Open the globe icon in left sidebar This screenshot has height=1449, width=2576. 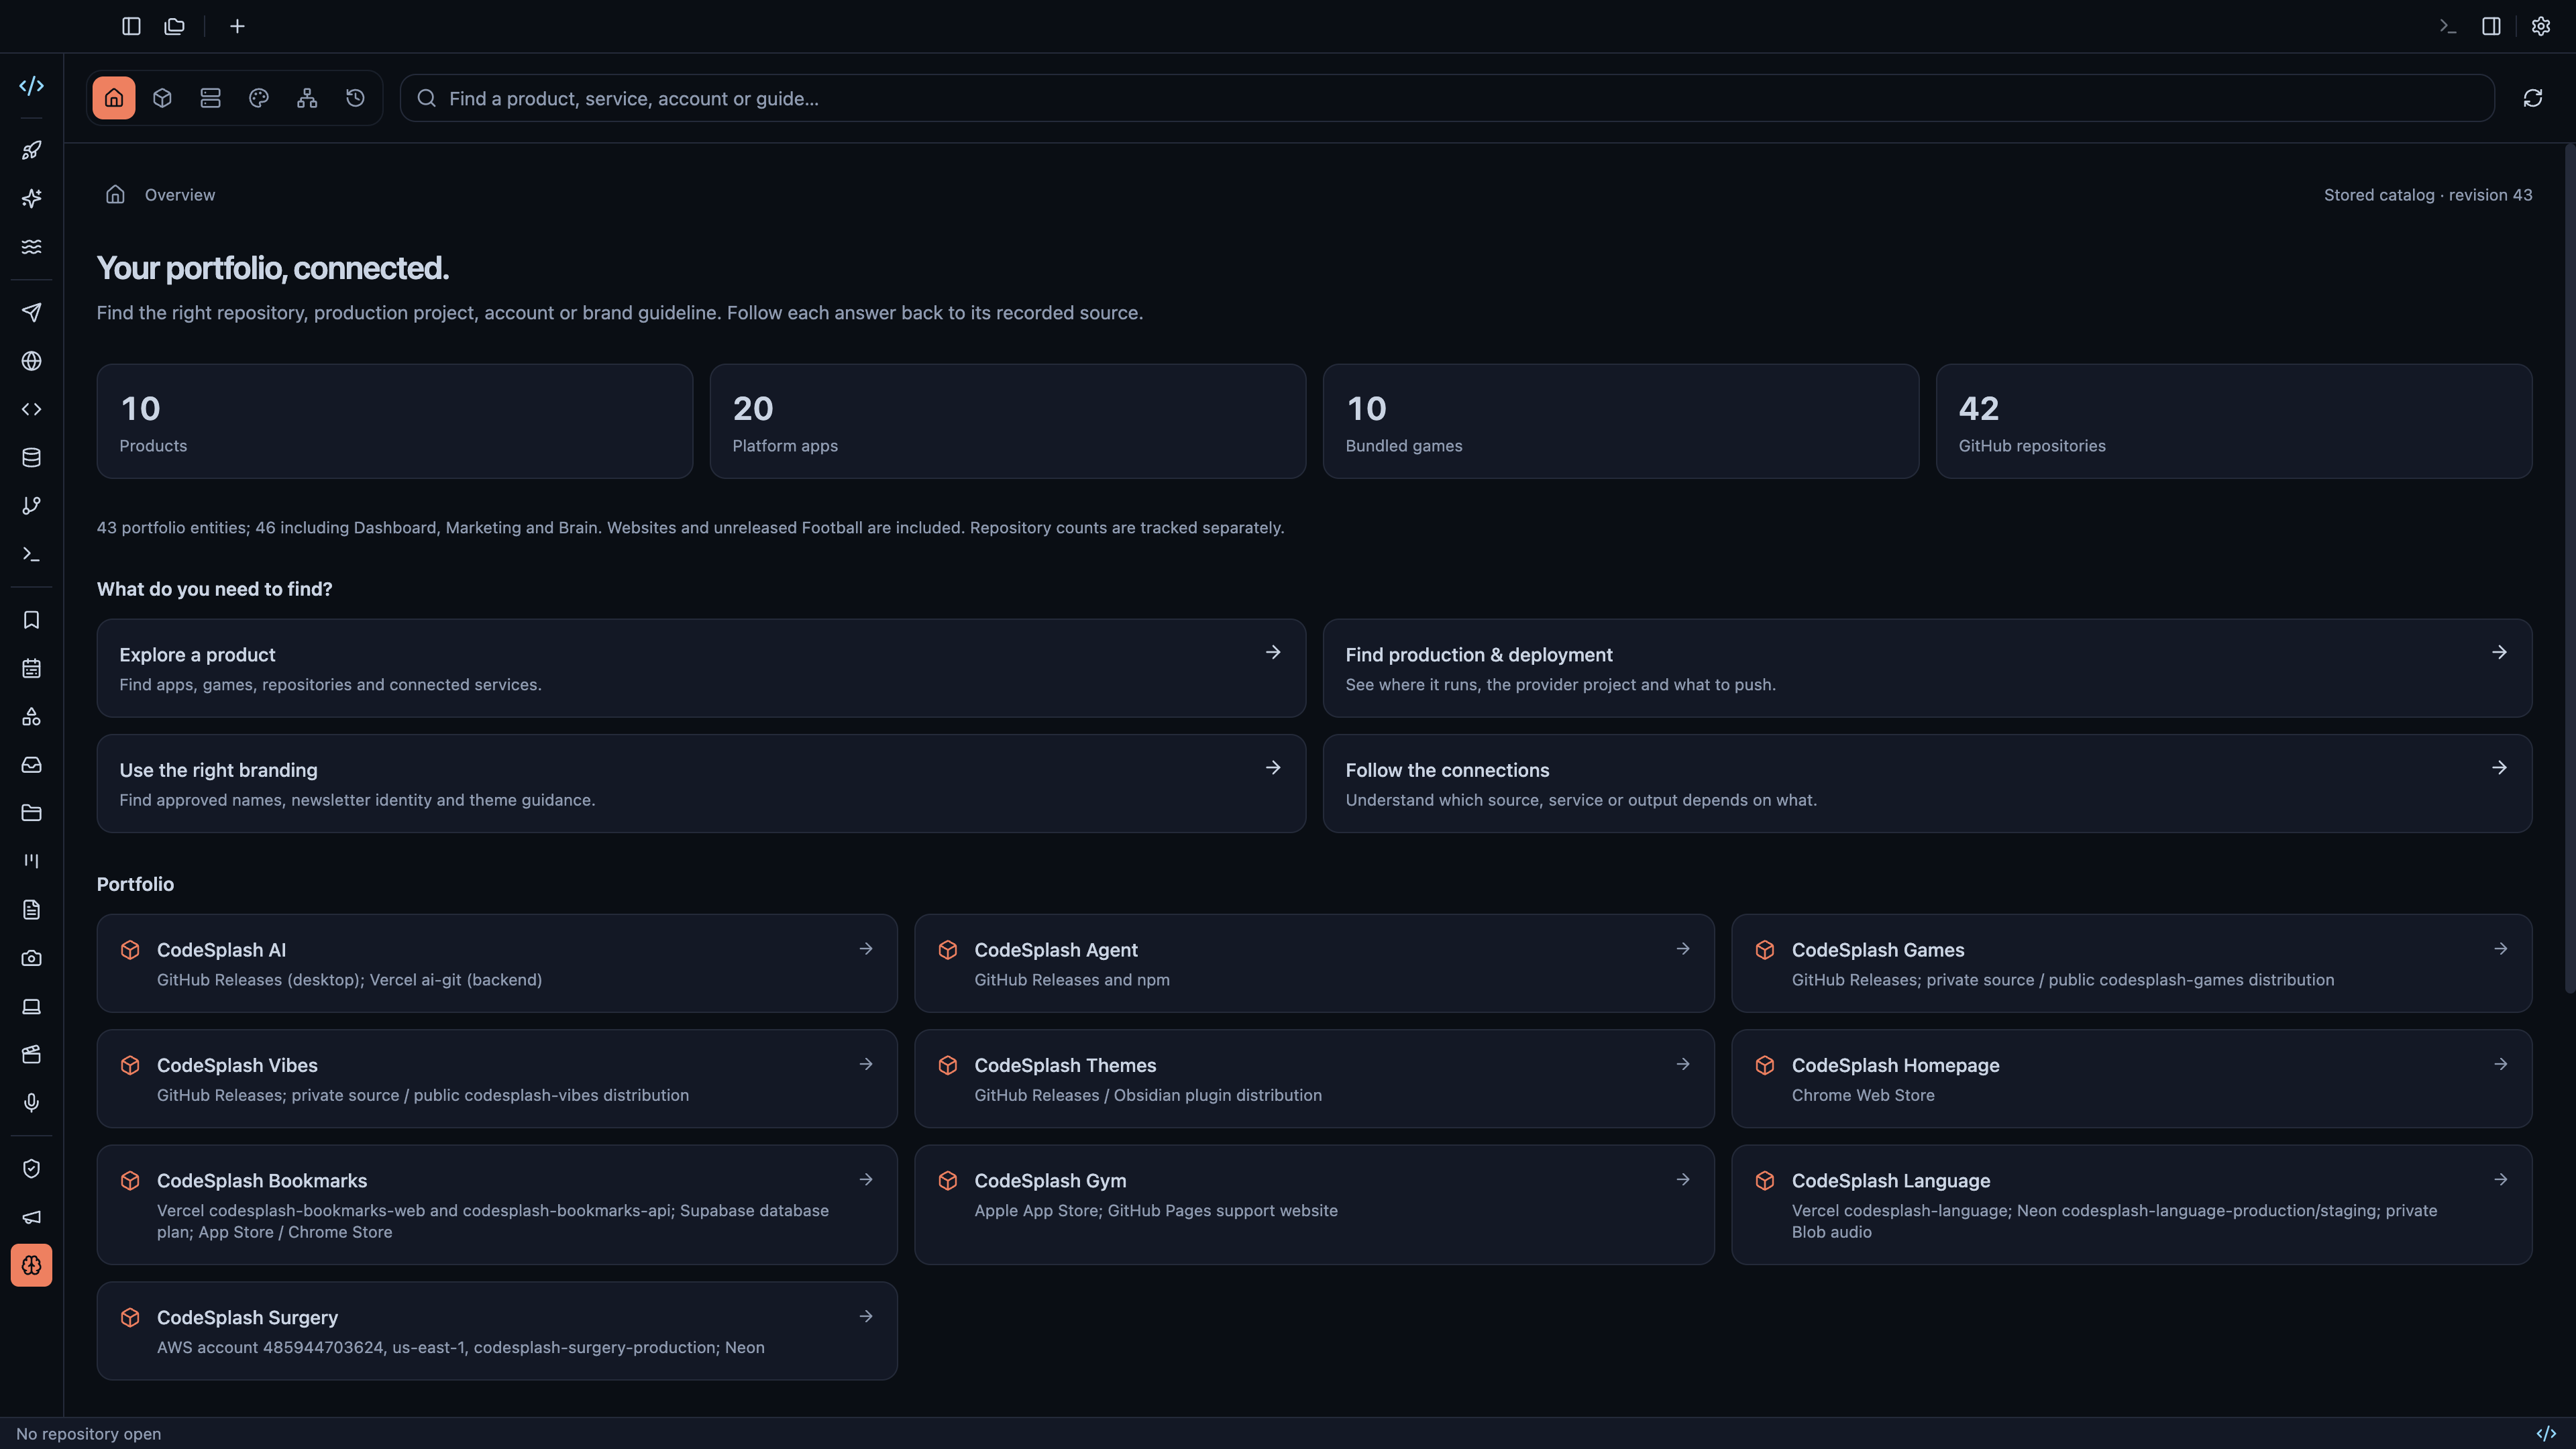(31, 361)
